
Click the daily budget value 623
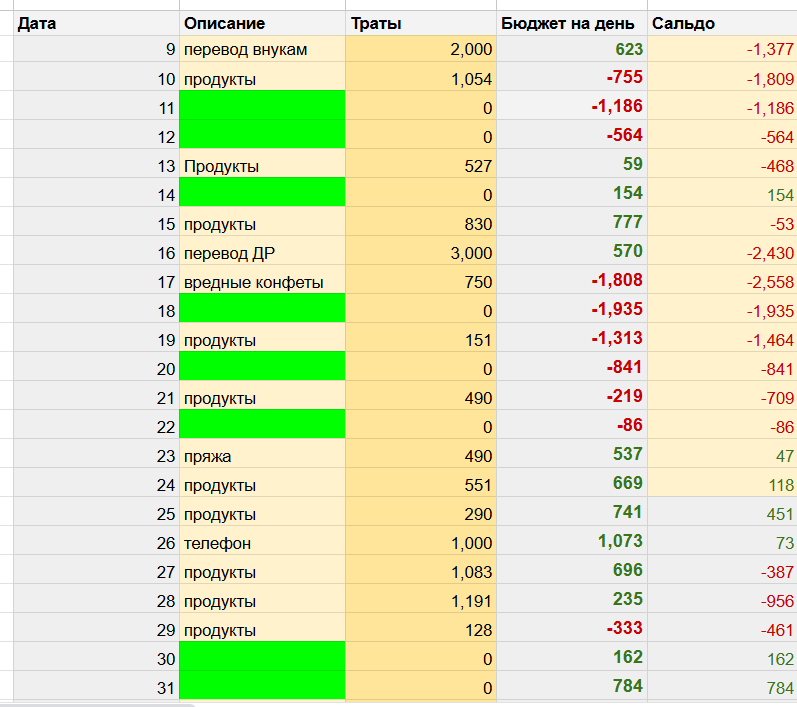point(572,49)
